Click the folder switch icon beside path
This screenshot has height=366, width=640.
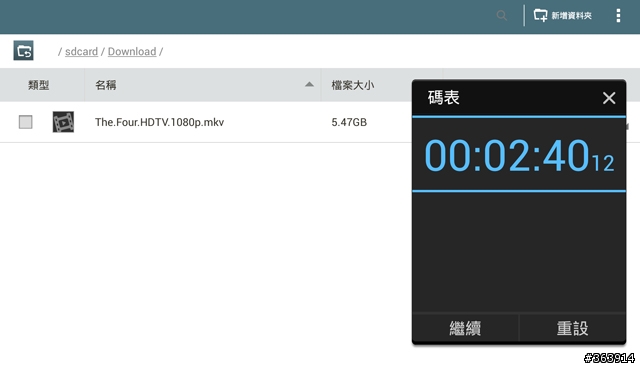23,51
